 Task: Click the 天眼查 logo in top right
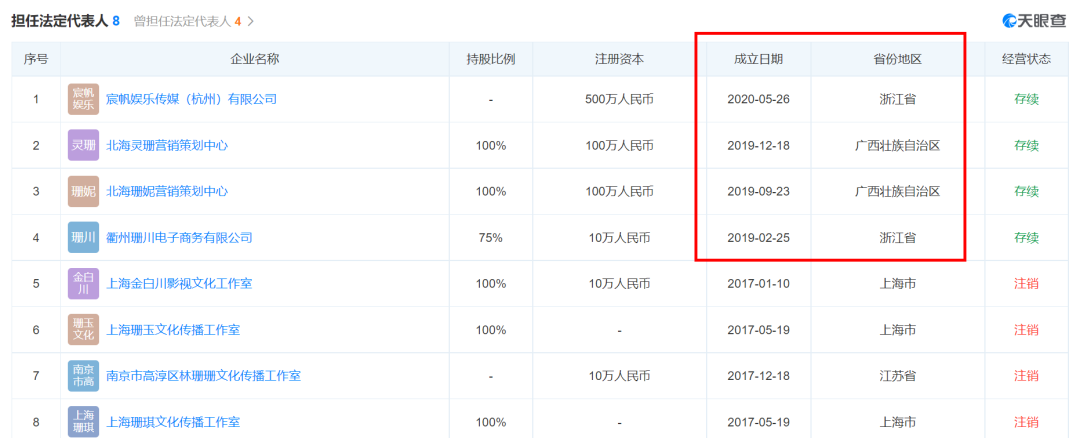[1037, 20]
